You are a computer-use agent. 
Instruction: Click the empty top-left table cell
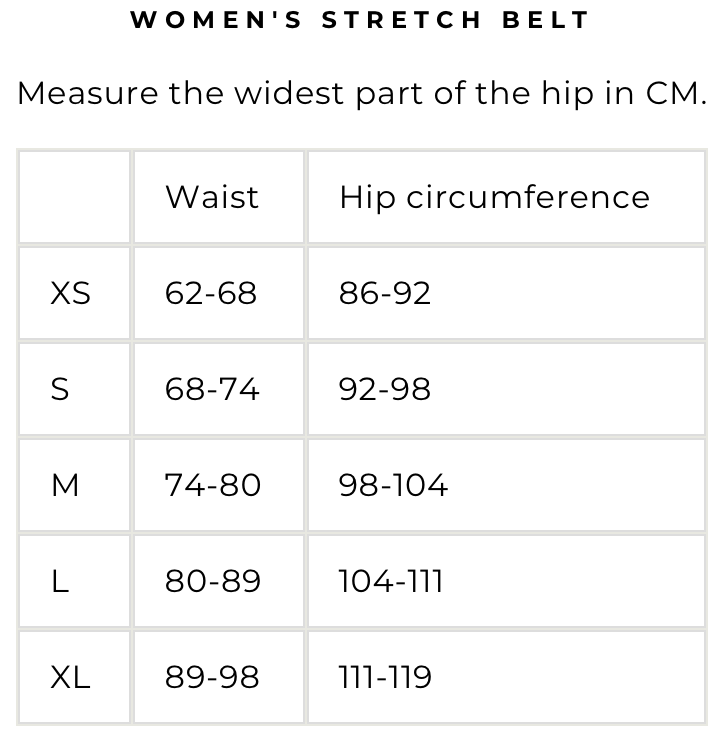(74, 197)
